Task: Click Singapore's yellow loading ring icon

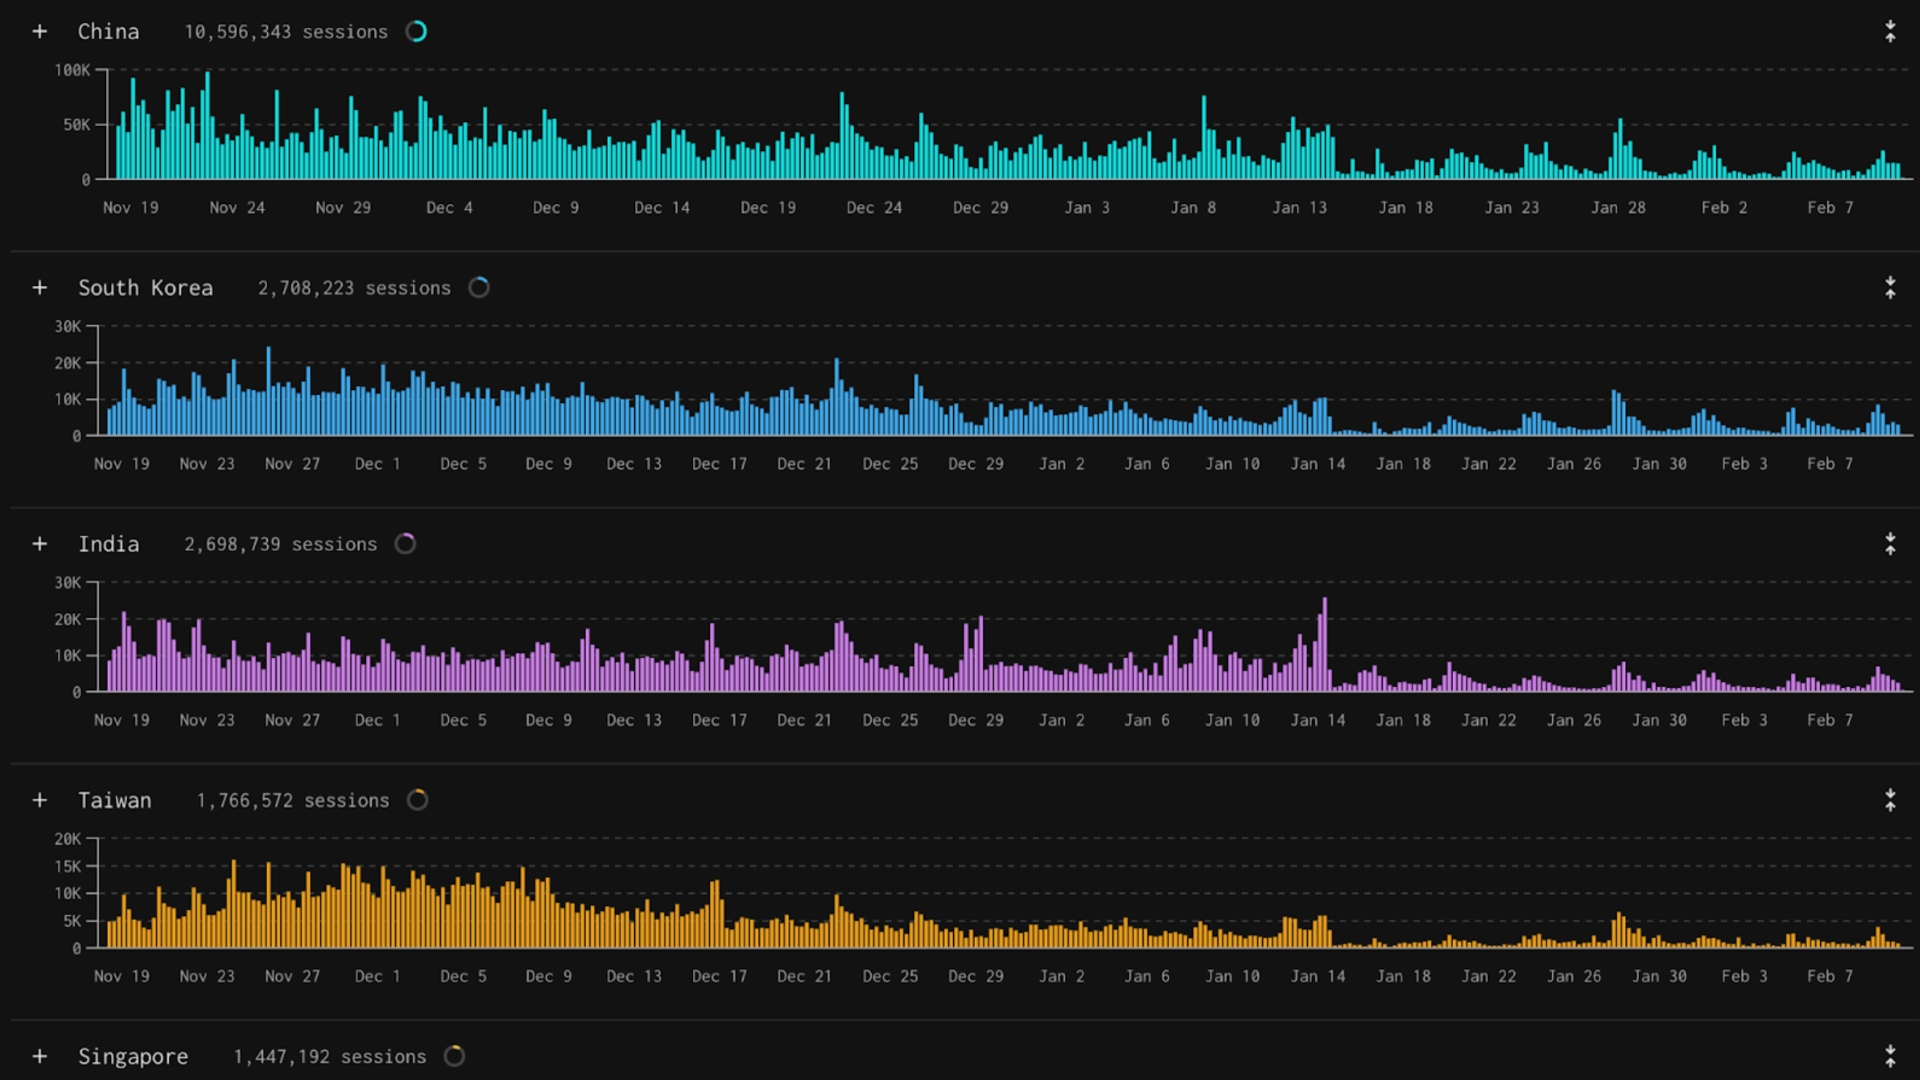Action: (454, 1056)
